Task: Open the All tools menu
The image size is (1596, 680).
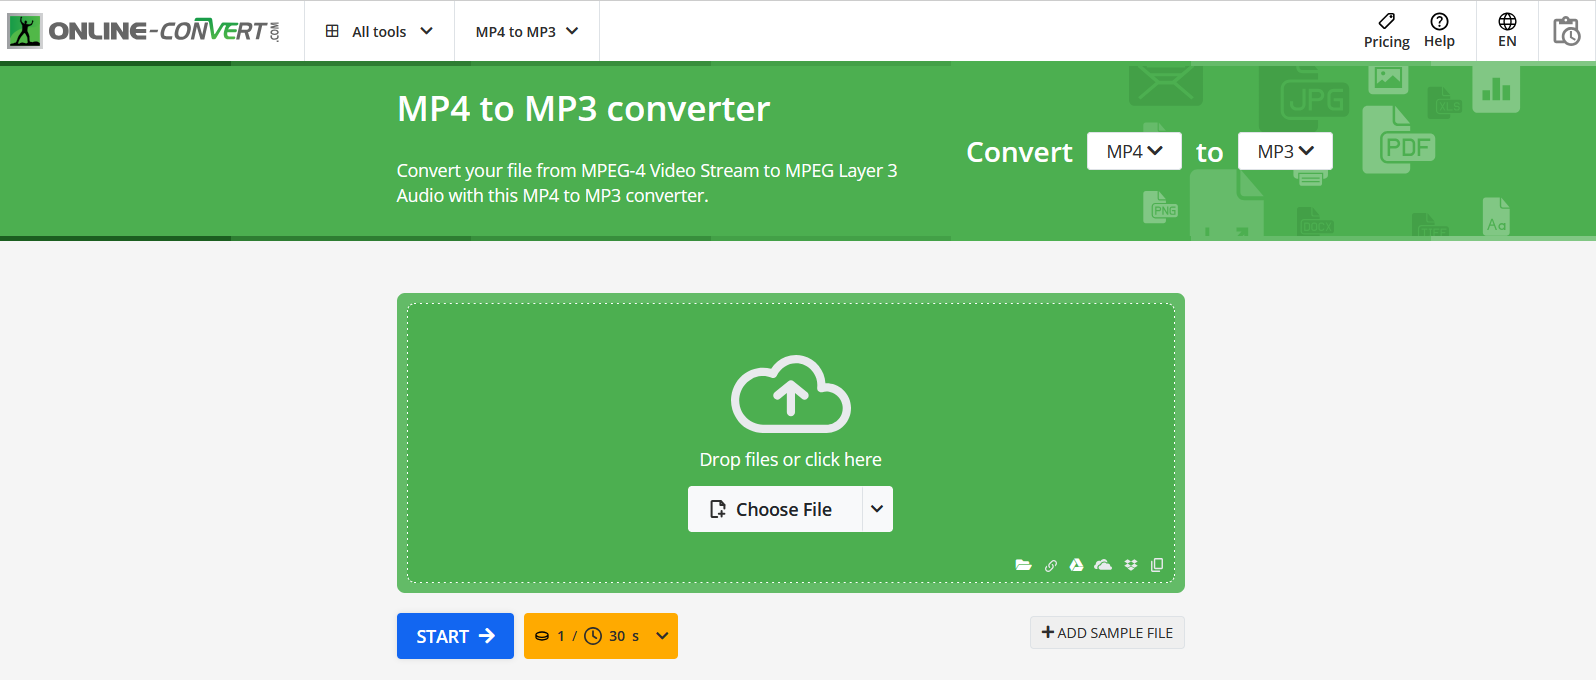Action: pos(379,31)
